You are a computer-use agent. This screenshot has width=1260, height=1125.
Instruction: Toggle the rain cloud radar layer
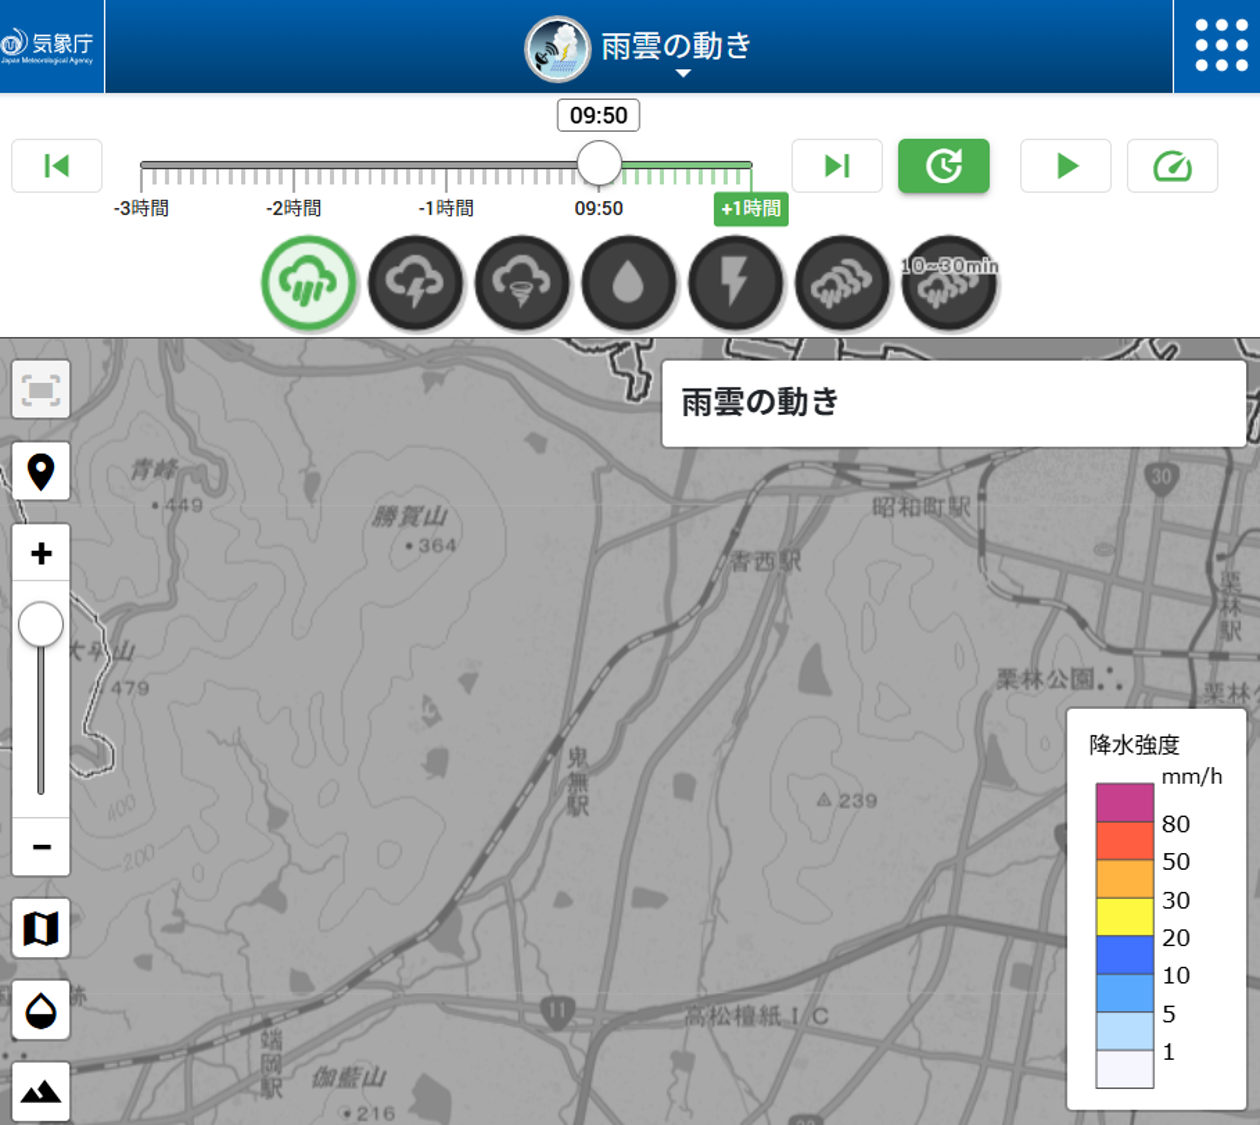click(x=309, y=284)
